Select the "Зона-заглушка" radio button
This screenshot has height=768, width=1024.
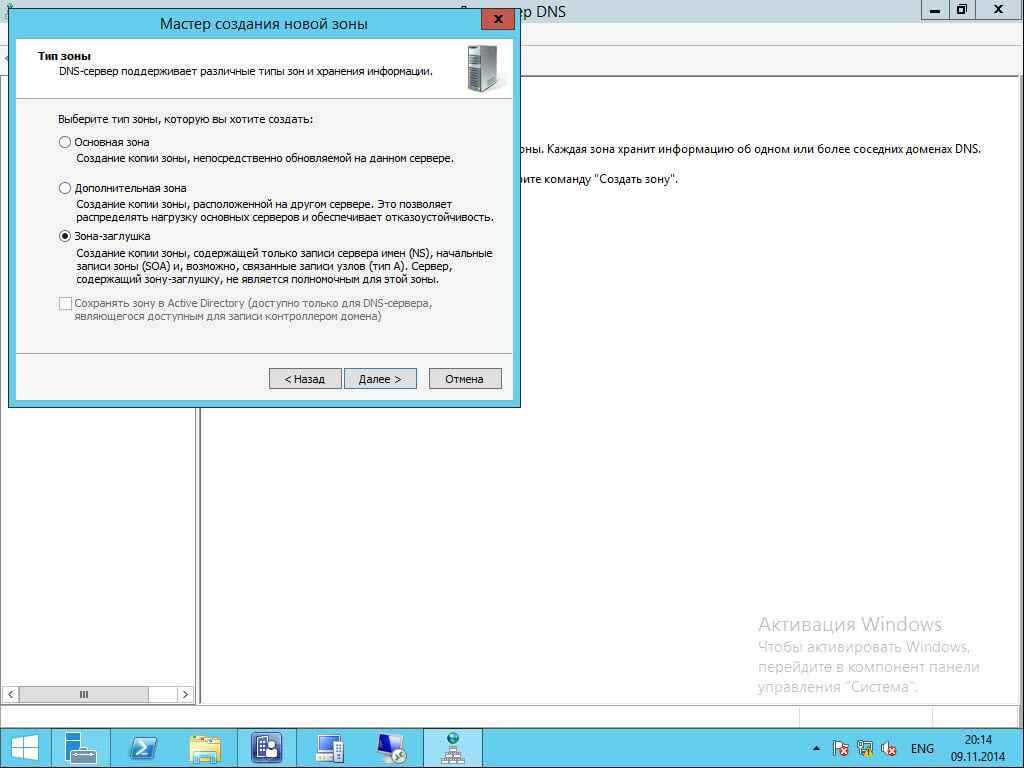click(x=66, y=236)
